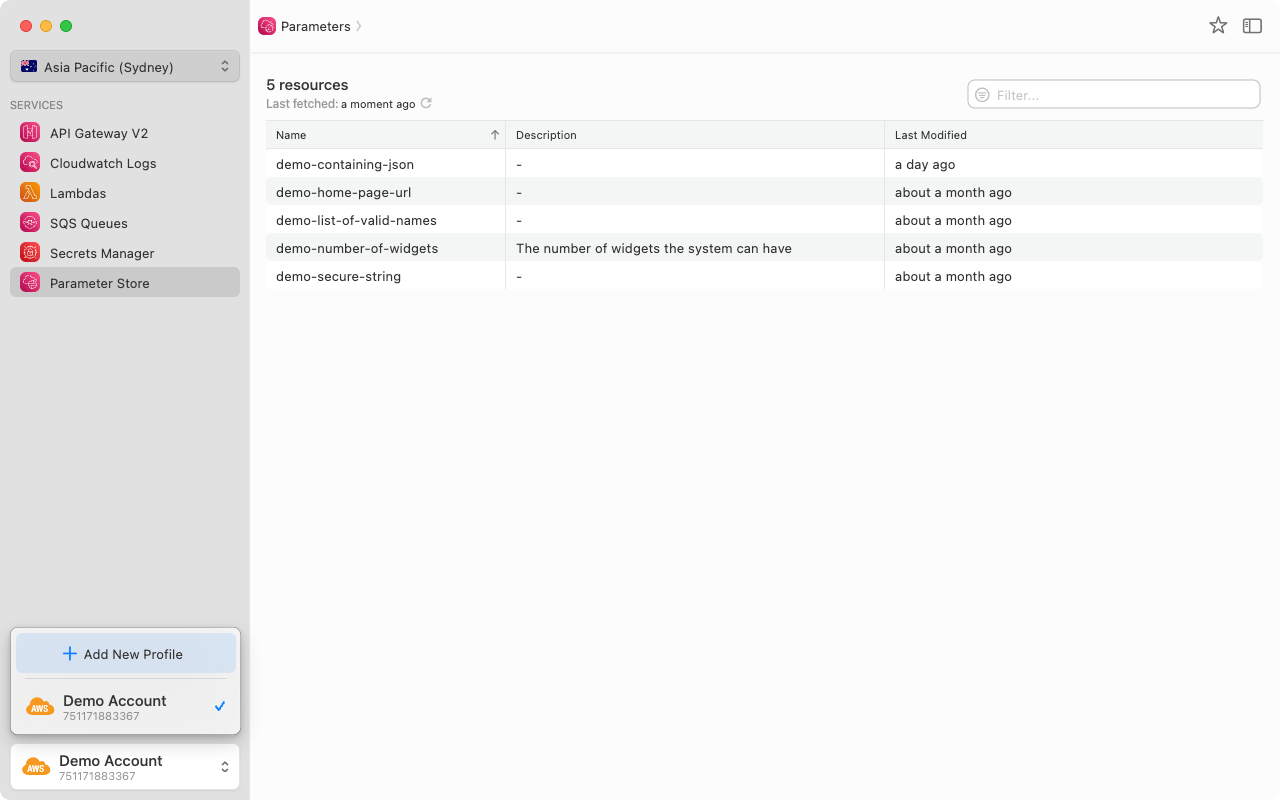Click the AWS cloud icon in profile popup
This screenshot has height=800, width=1280.
pyautogui.click(x=40, y=707)
